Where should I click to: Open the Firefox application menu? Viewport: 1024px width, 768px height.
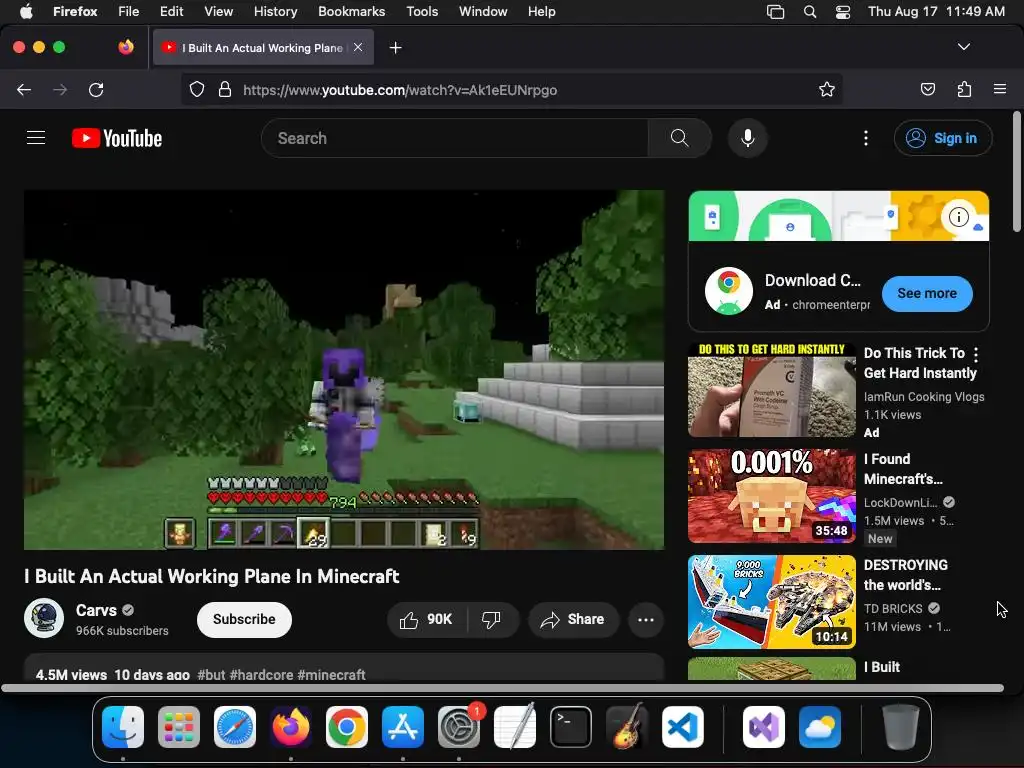point(1000,89)
